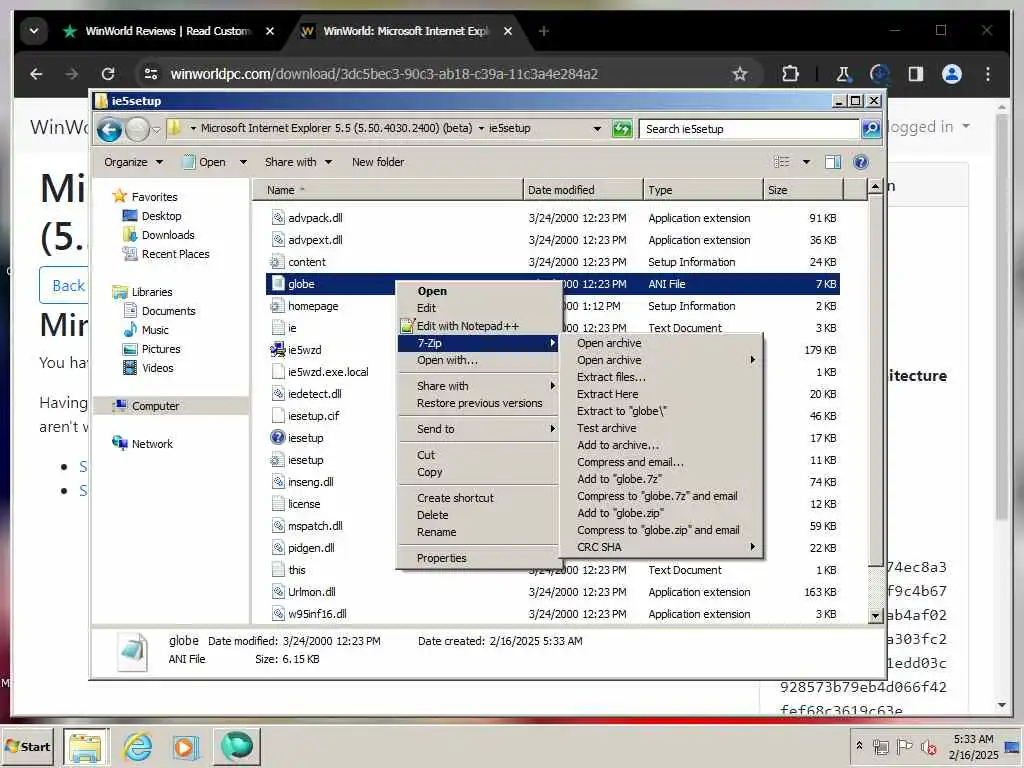Expand the address bar history dropdown
This screenshot has width=1024, height=768.
pyautogui.click(x=597, y=129)
